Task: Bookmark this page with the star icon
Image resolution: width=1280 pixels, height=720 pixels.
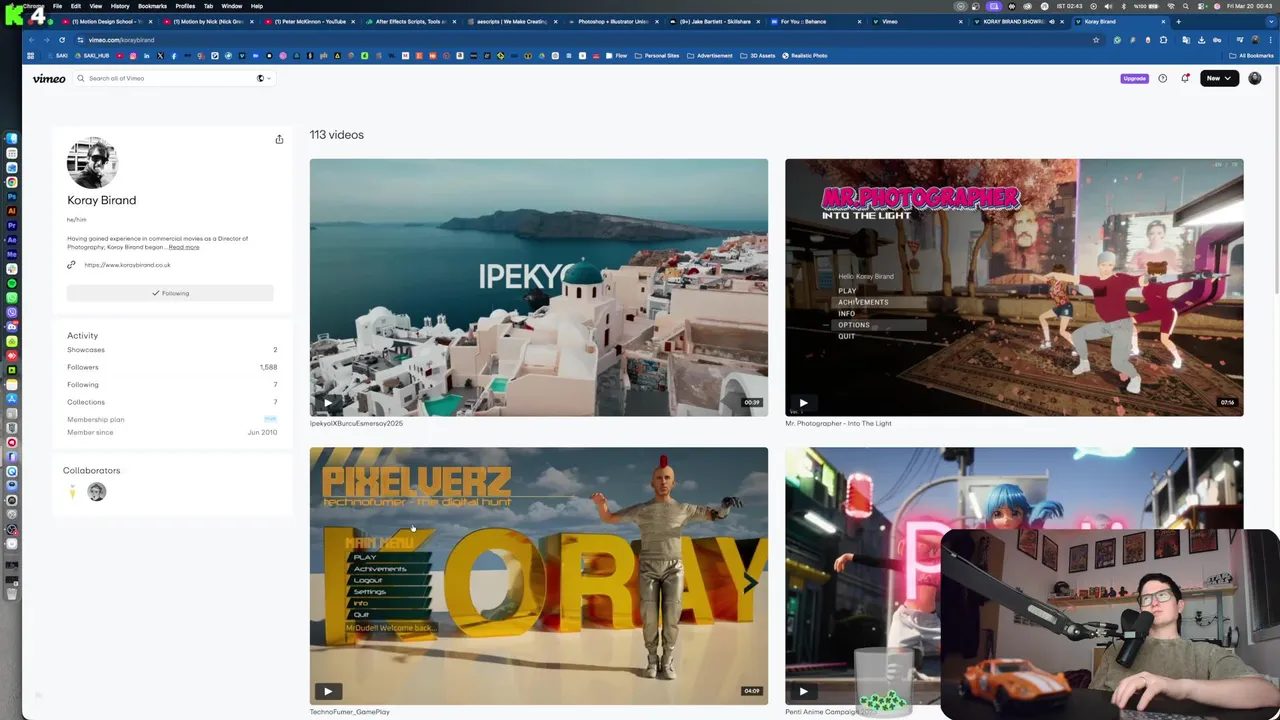Action: click(1096, 40)
